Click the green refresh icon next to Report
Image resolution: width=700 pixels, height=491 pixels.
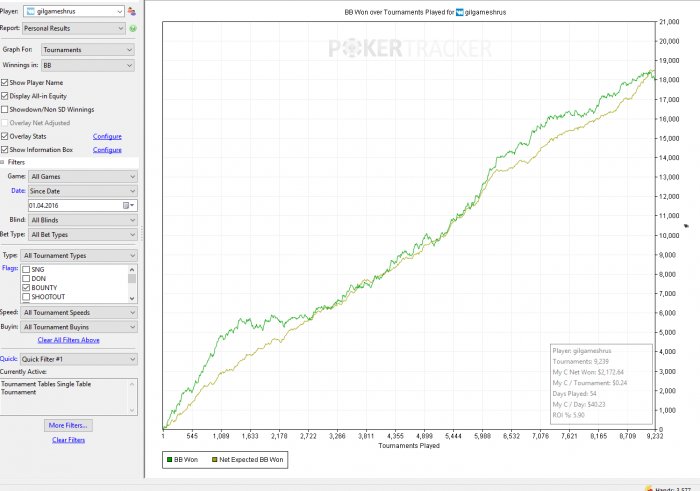click(x=133, y=29)
